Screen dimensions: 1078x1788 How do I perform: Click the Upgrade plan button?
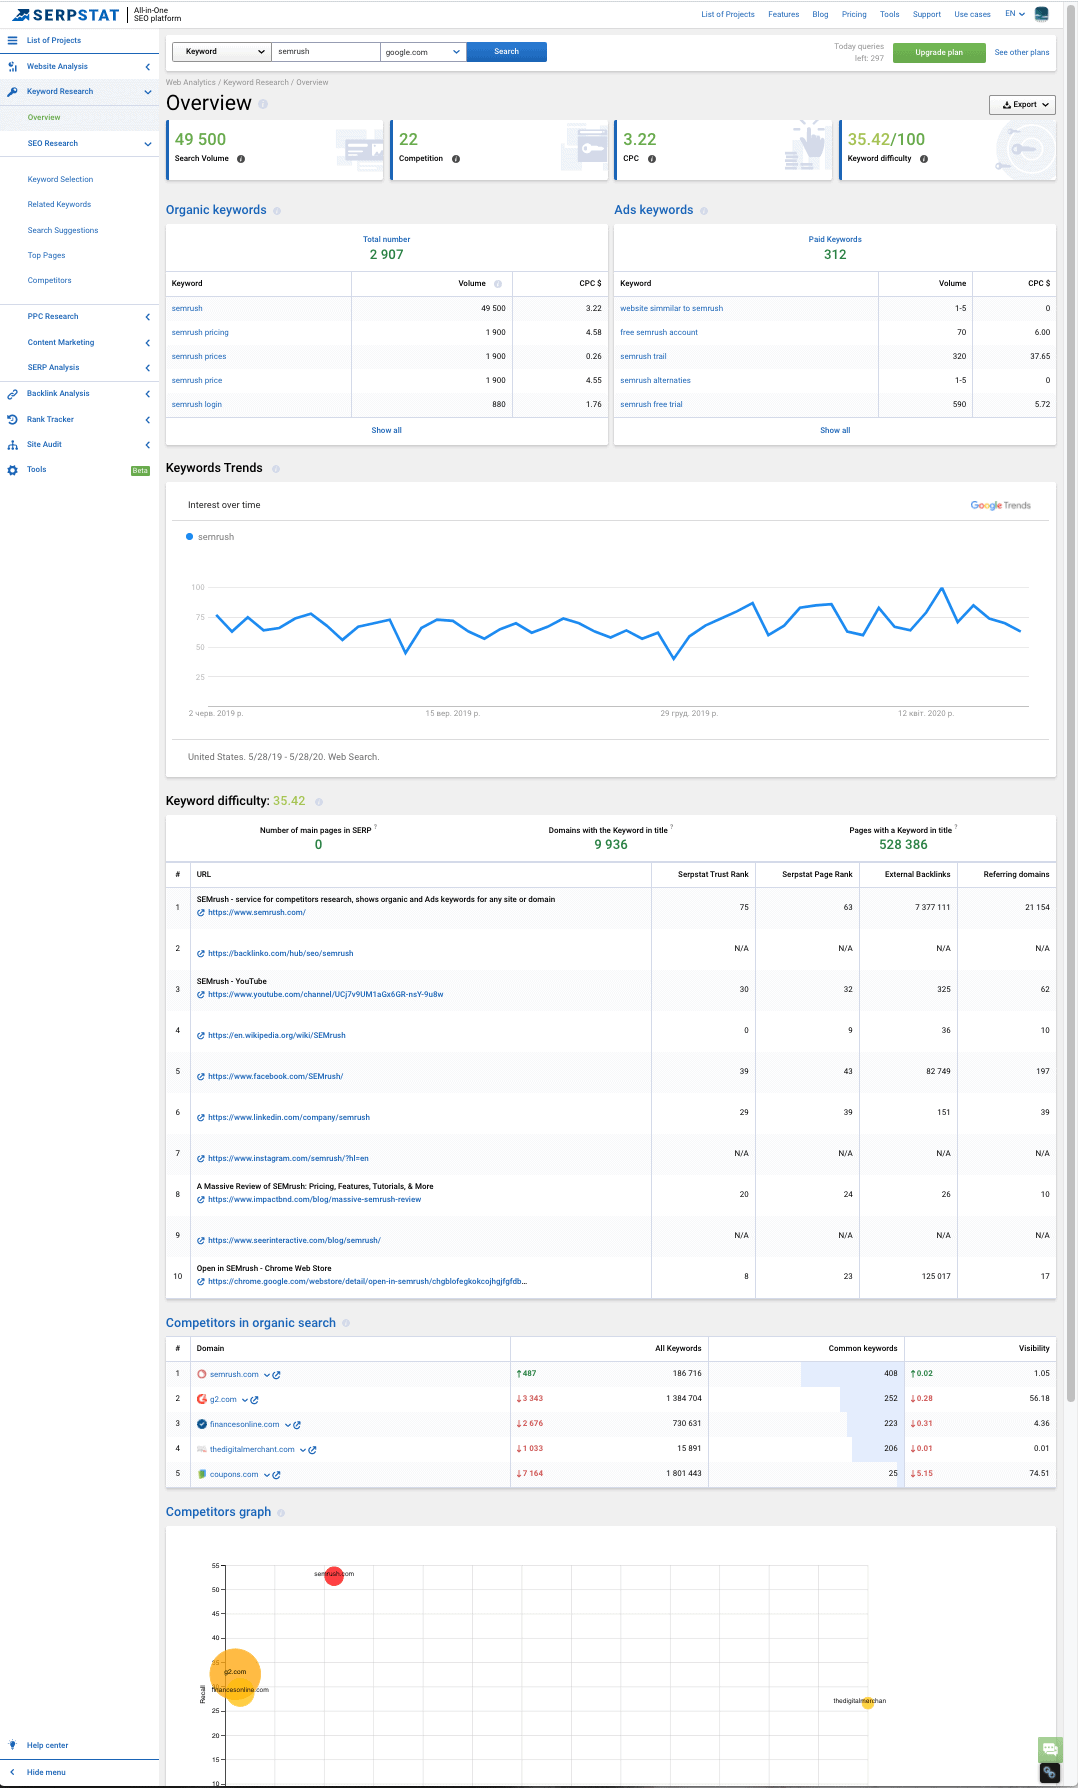point(939,53)
